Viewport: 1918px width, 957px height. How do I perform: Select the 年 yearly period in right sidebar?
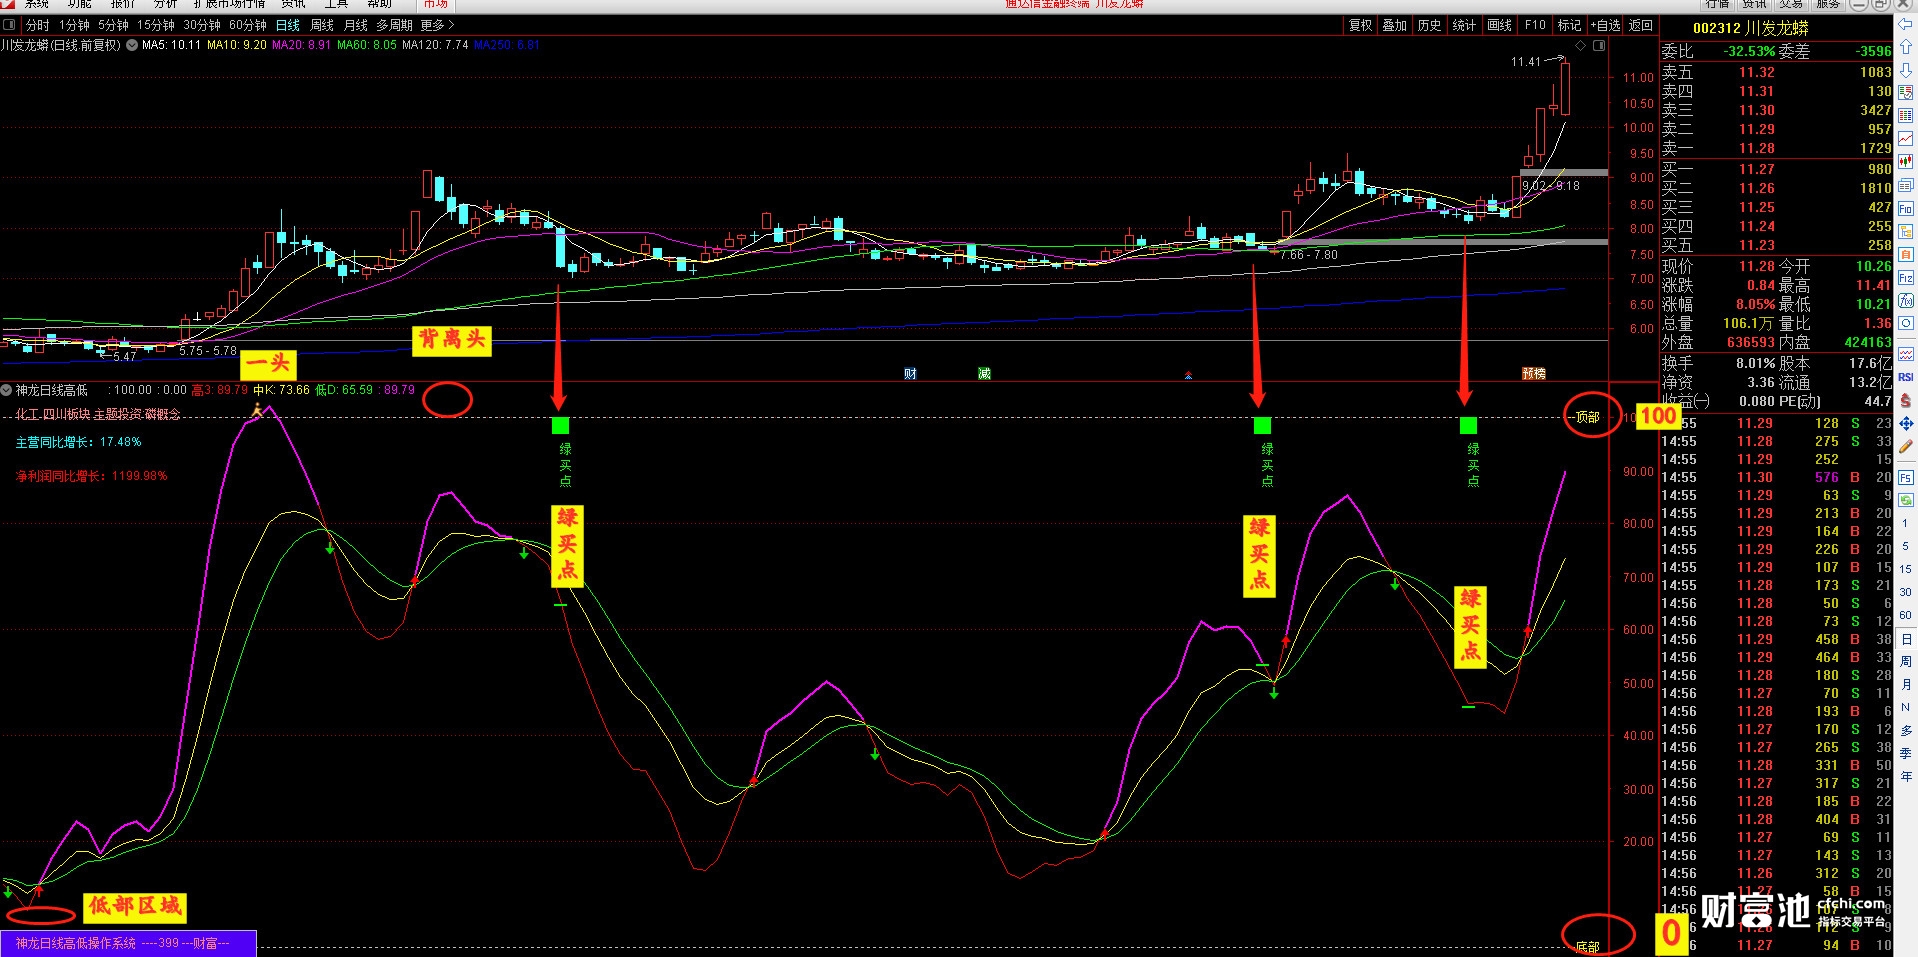point(1906,776)
